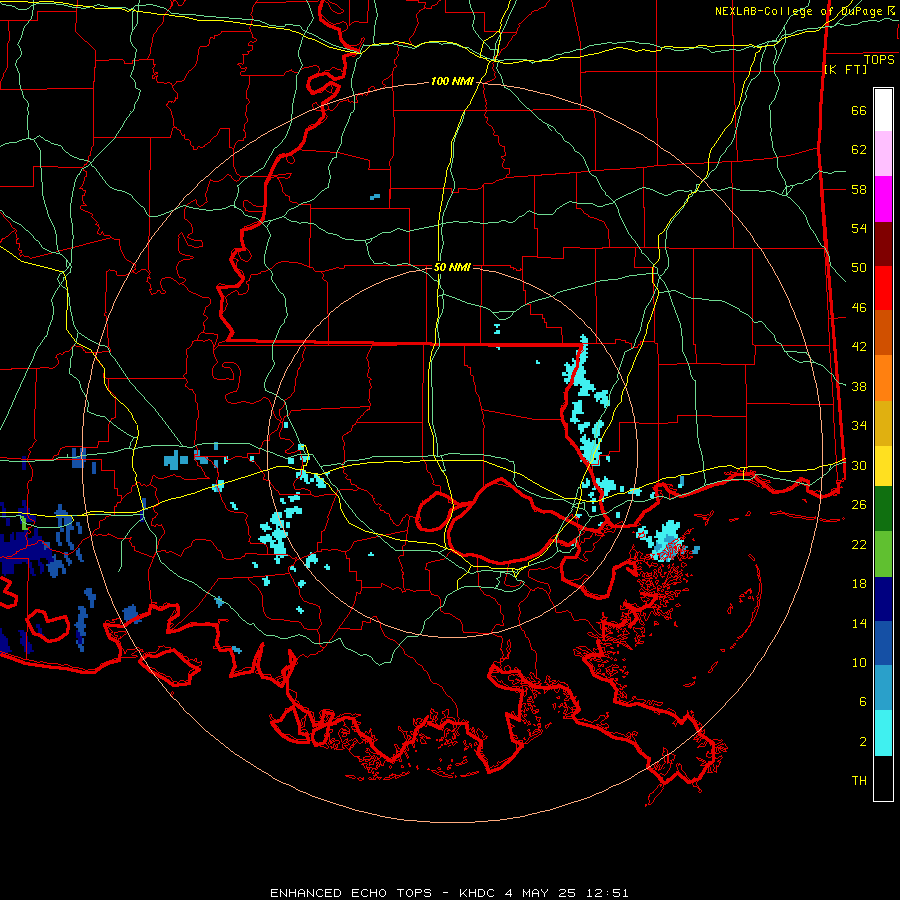
Task: Select the TH threshold label
Action: tap(859, 780)
